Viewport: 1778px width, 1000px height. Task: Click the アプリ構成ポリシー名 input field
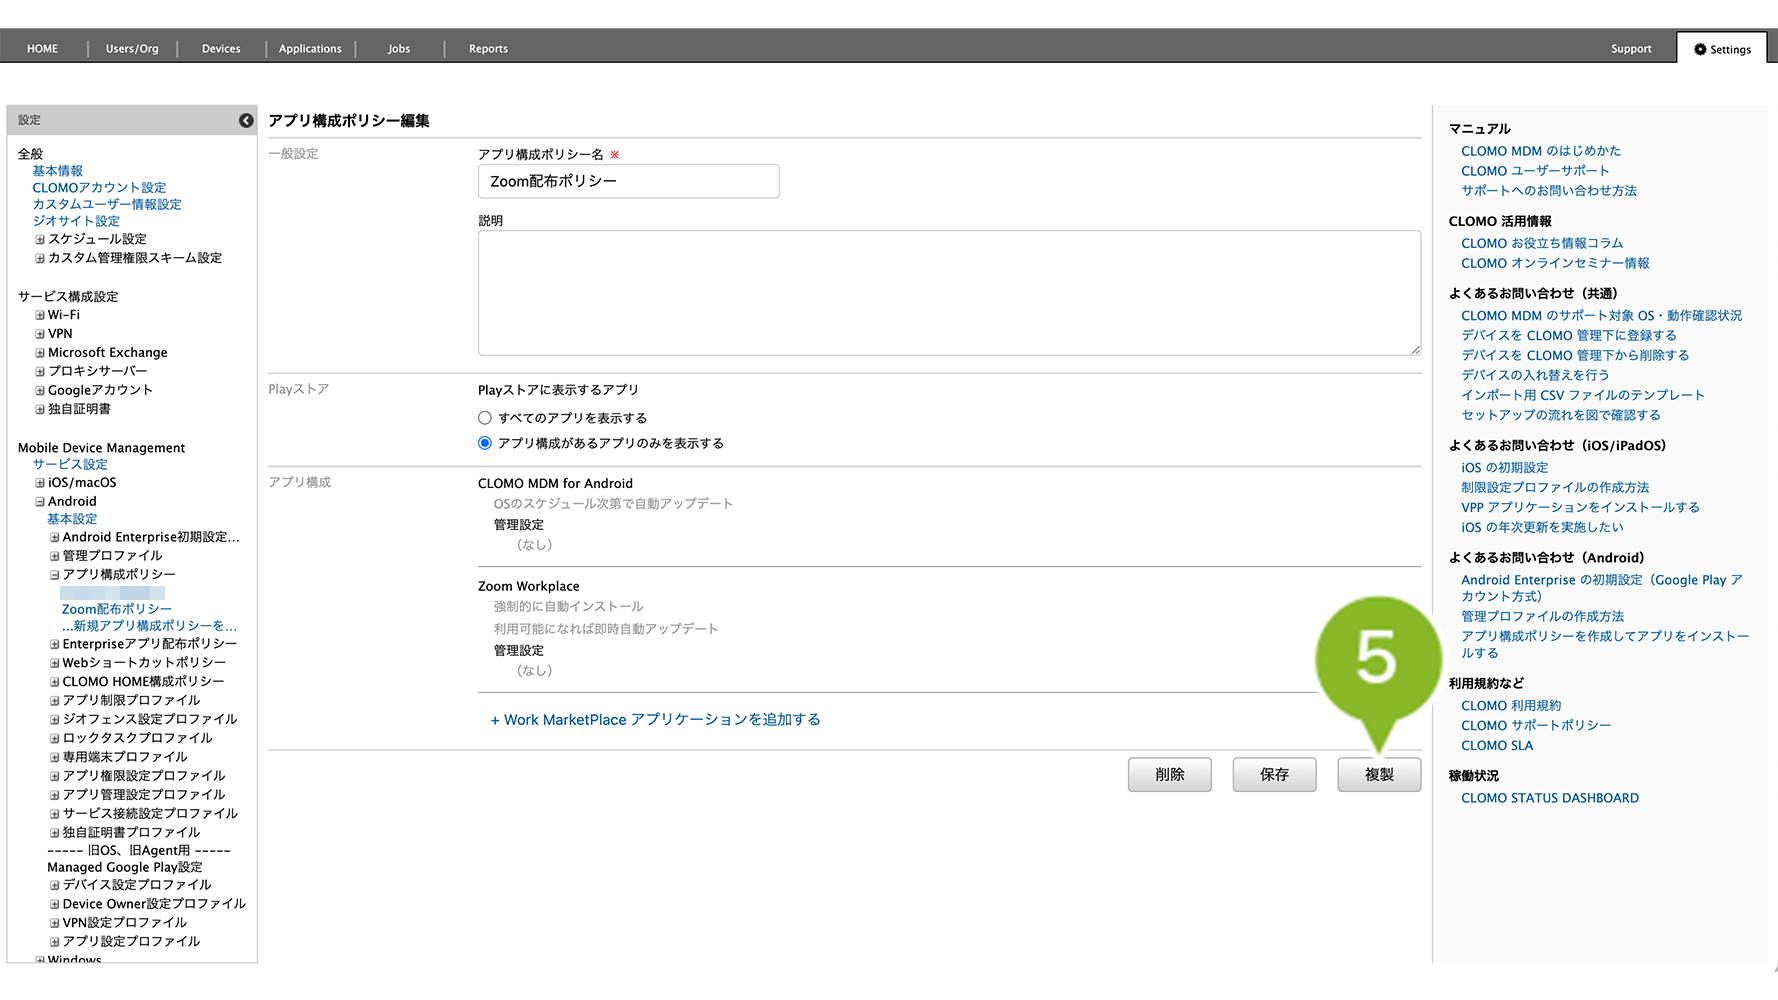(629, 181)
